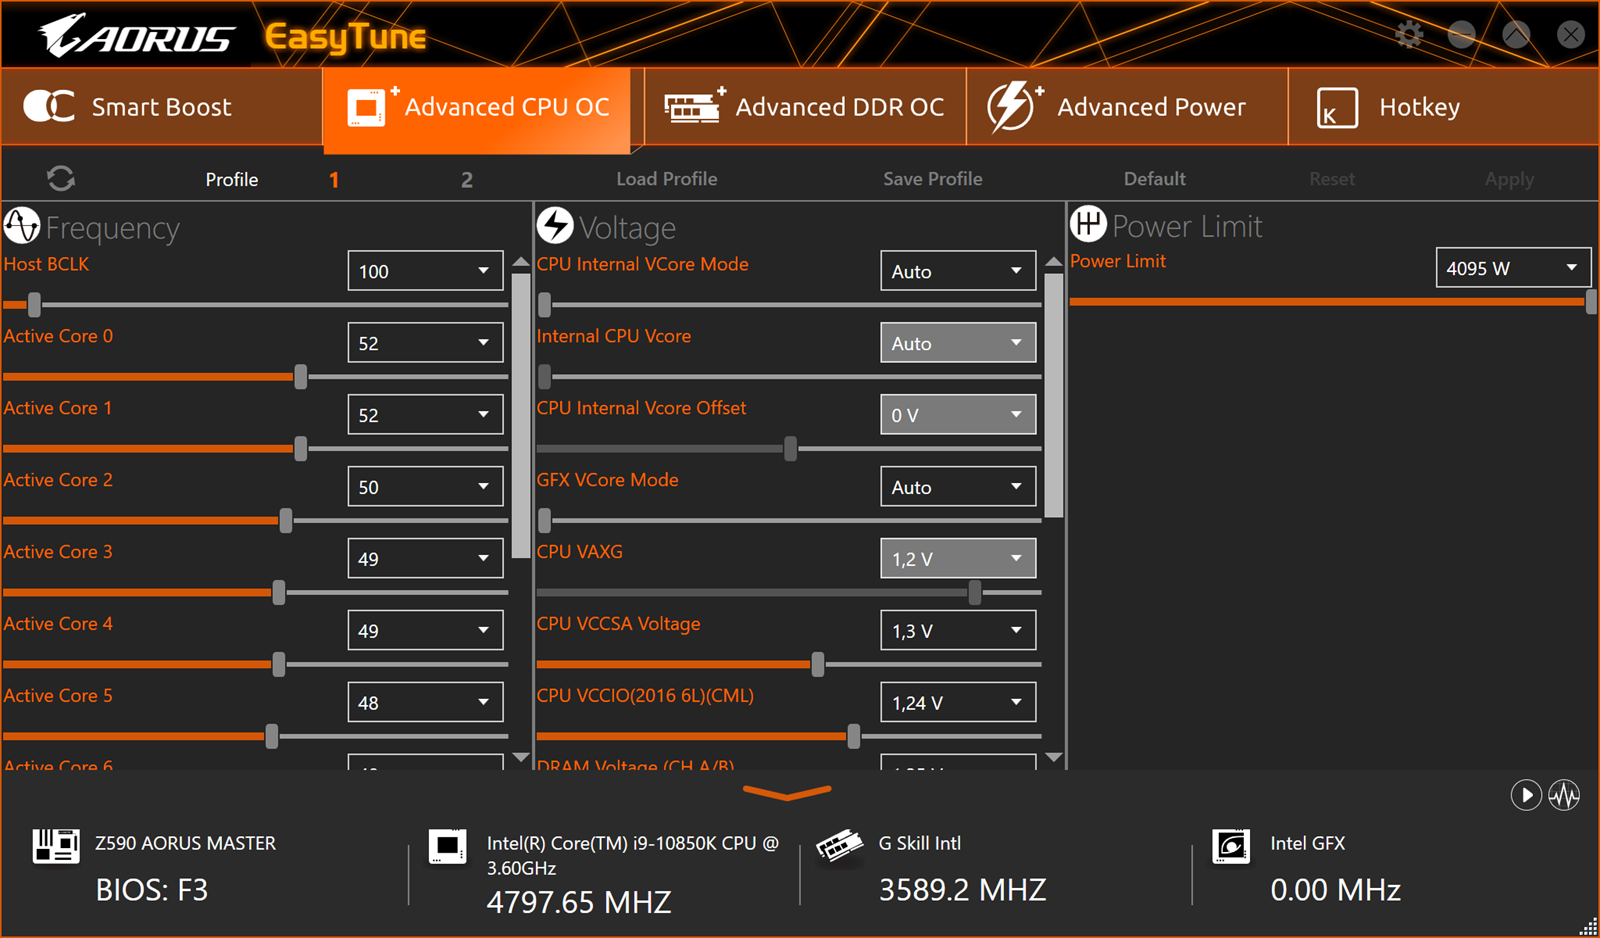
Task: Click the Voltage panel scroll down arrow
Action: [1054, 758]
